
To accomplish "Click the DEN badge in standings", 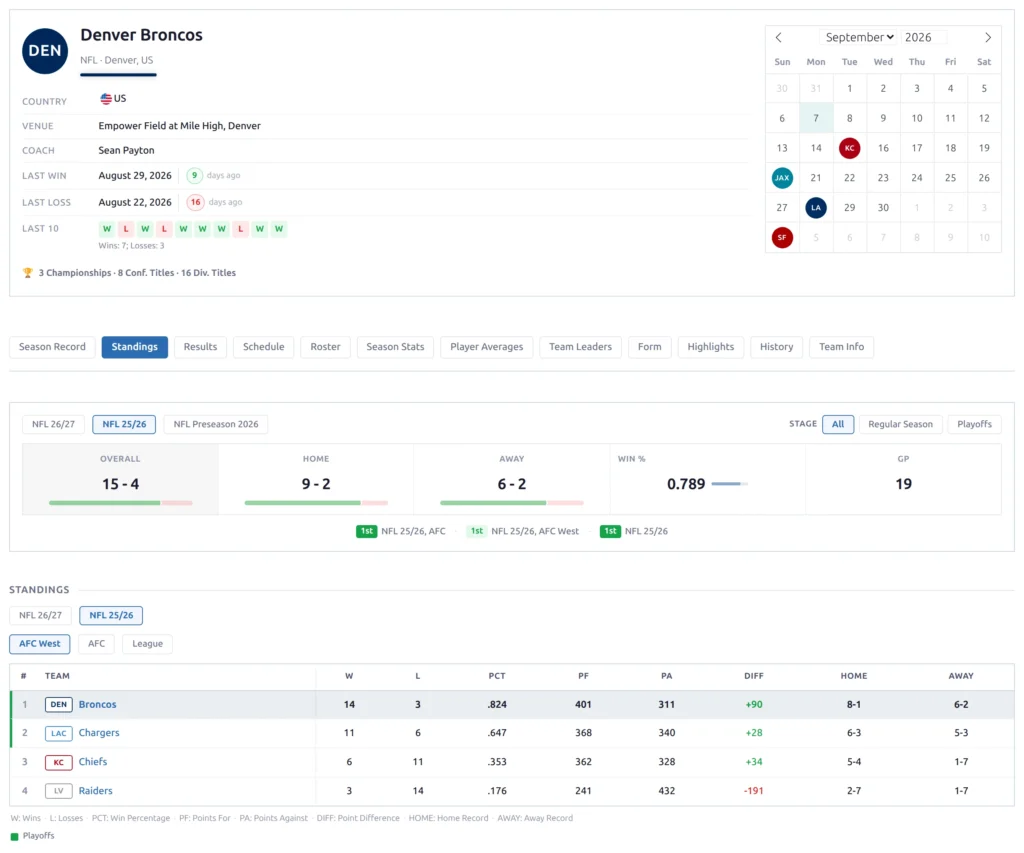I will 59,705.
